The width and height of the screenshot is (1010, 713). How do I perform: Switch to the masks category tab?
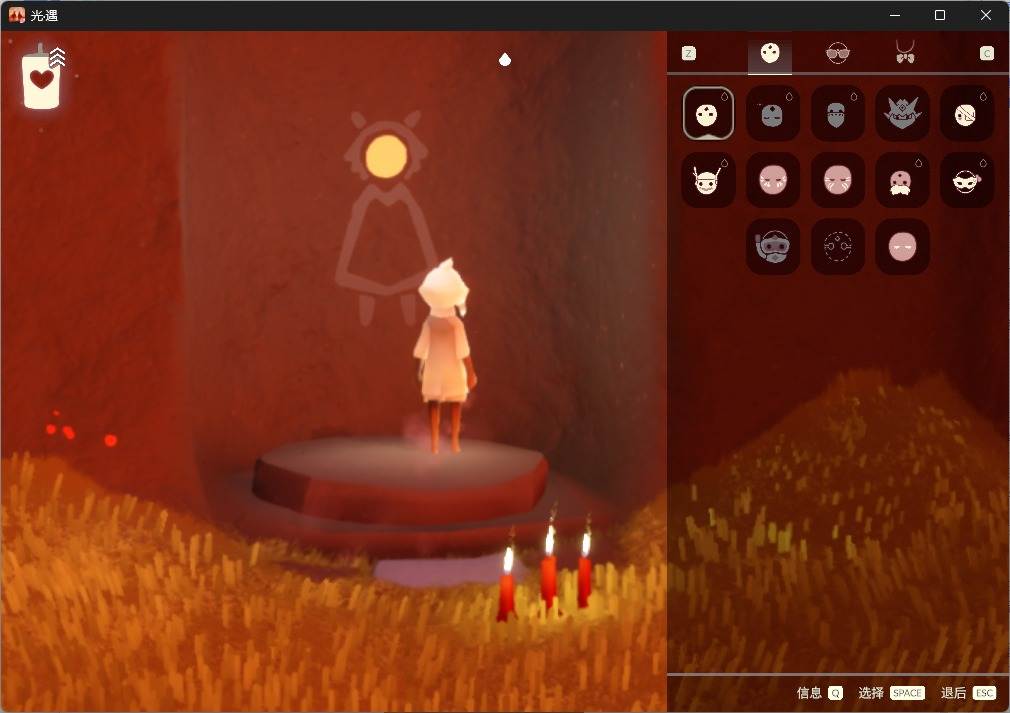click(x=770, y=53)
